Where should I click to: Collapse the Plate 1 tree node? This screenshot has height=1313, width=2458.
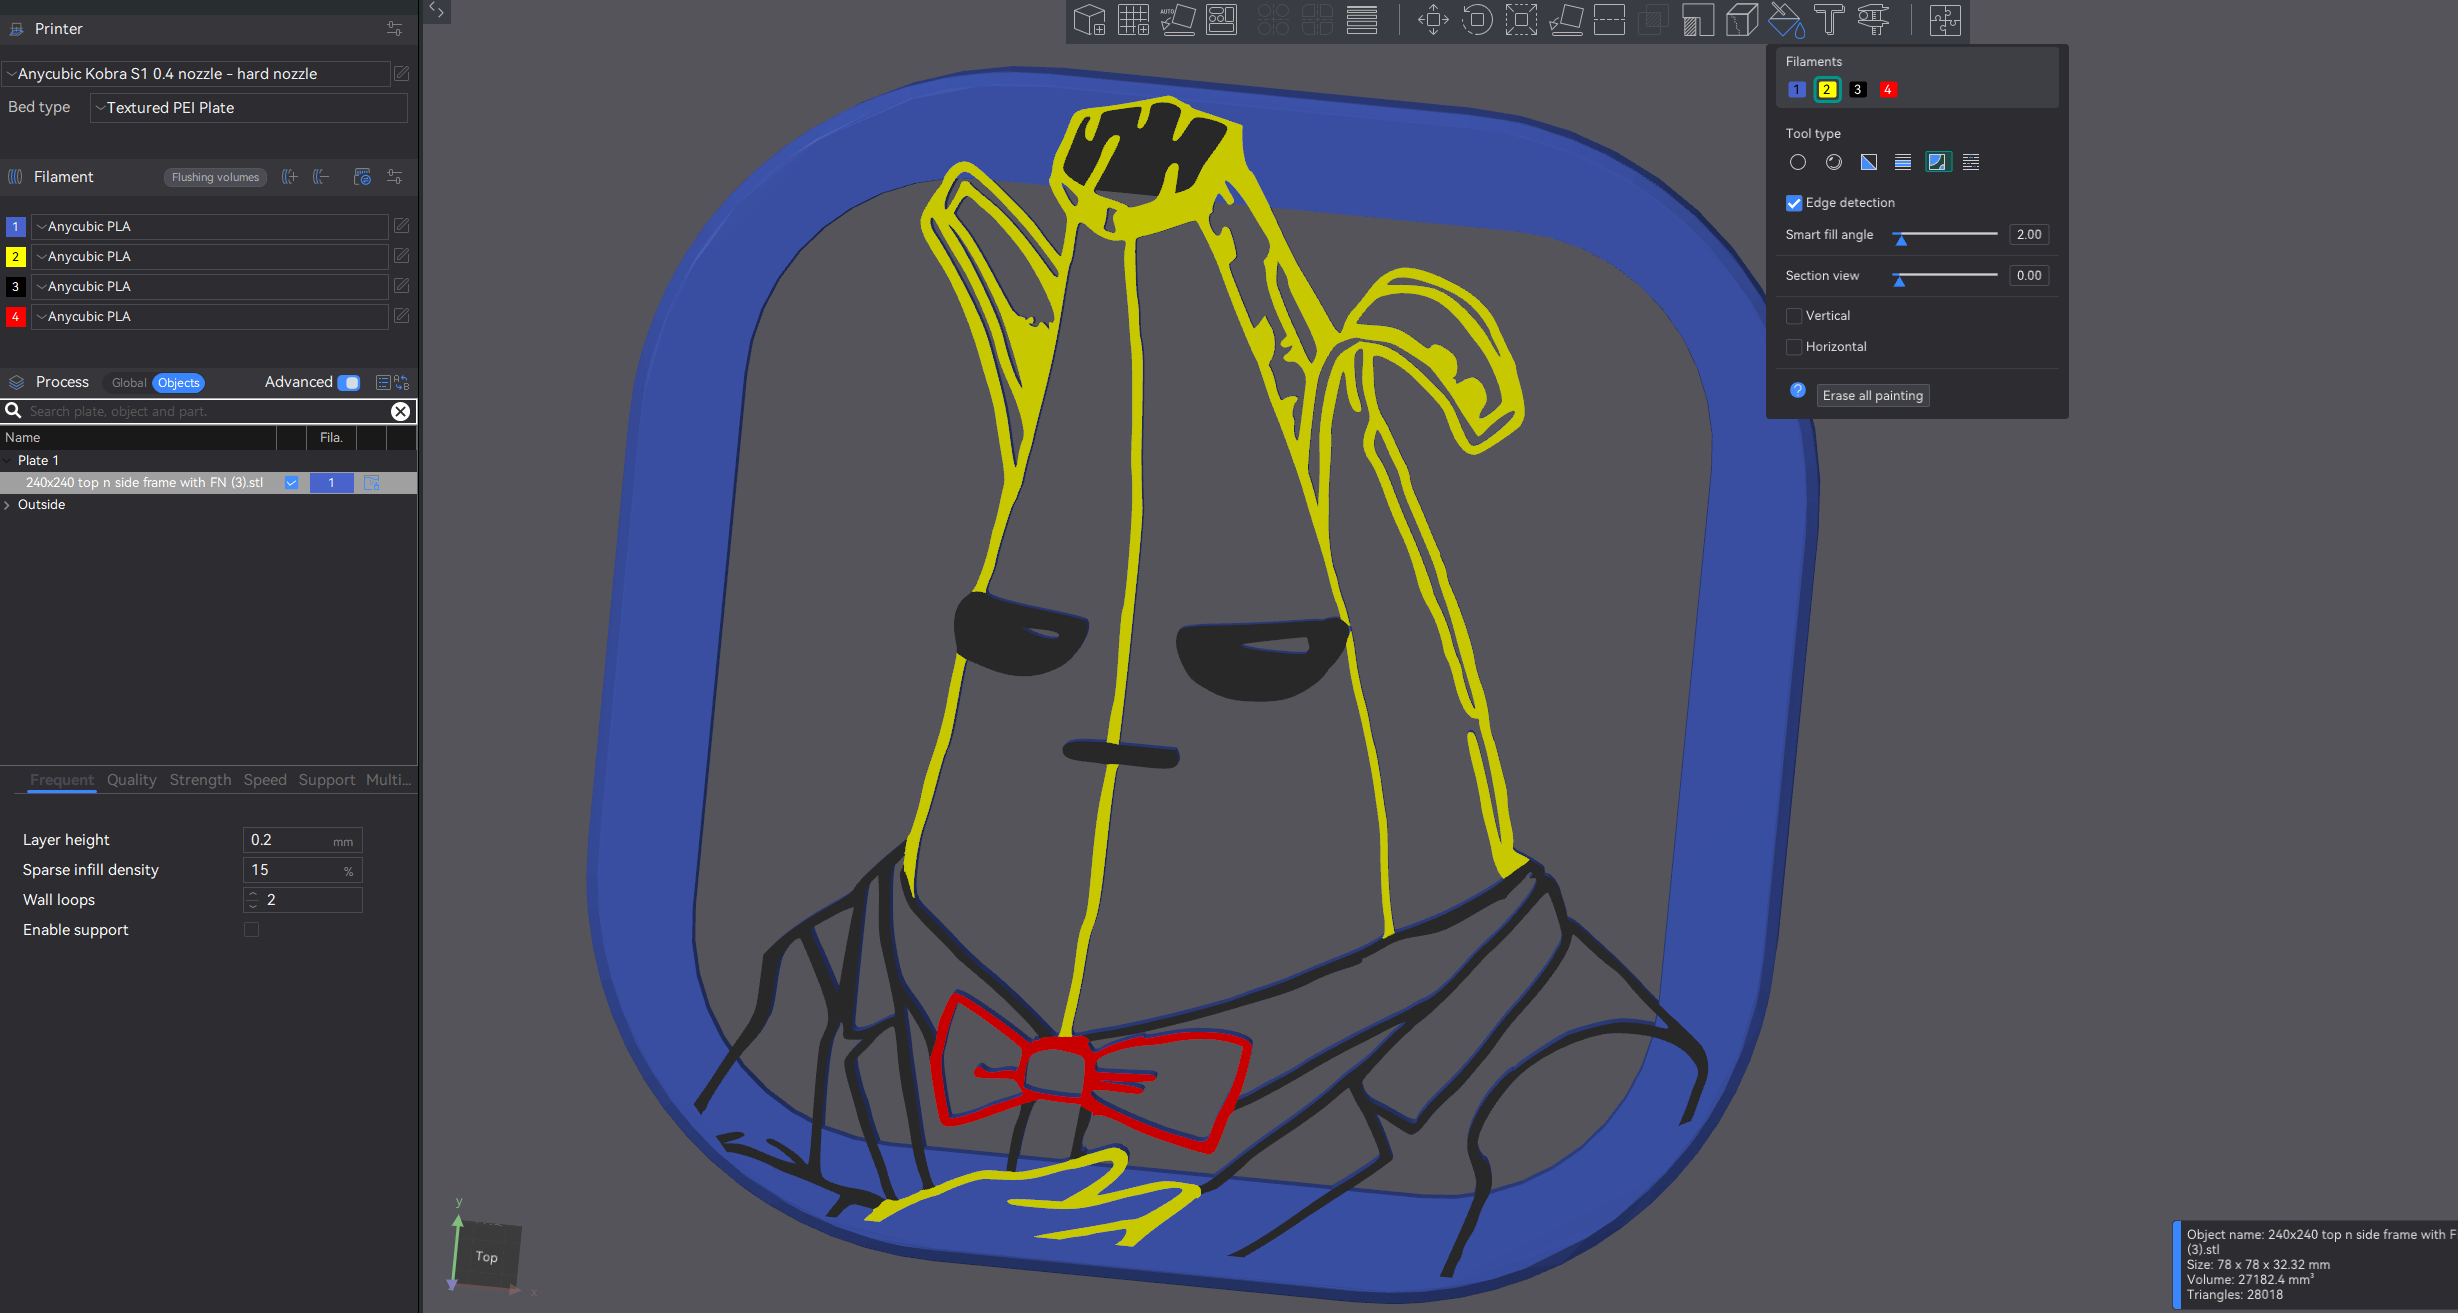[8, 461]
